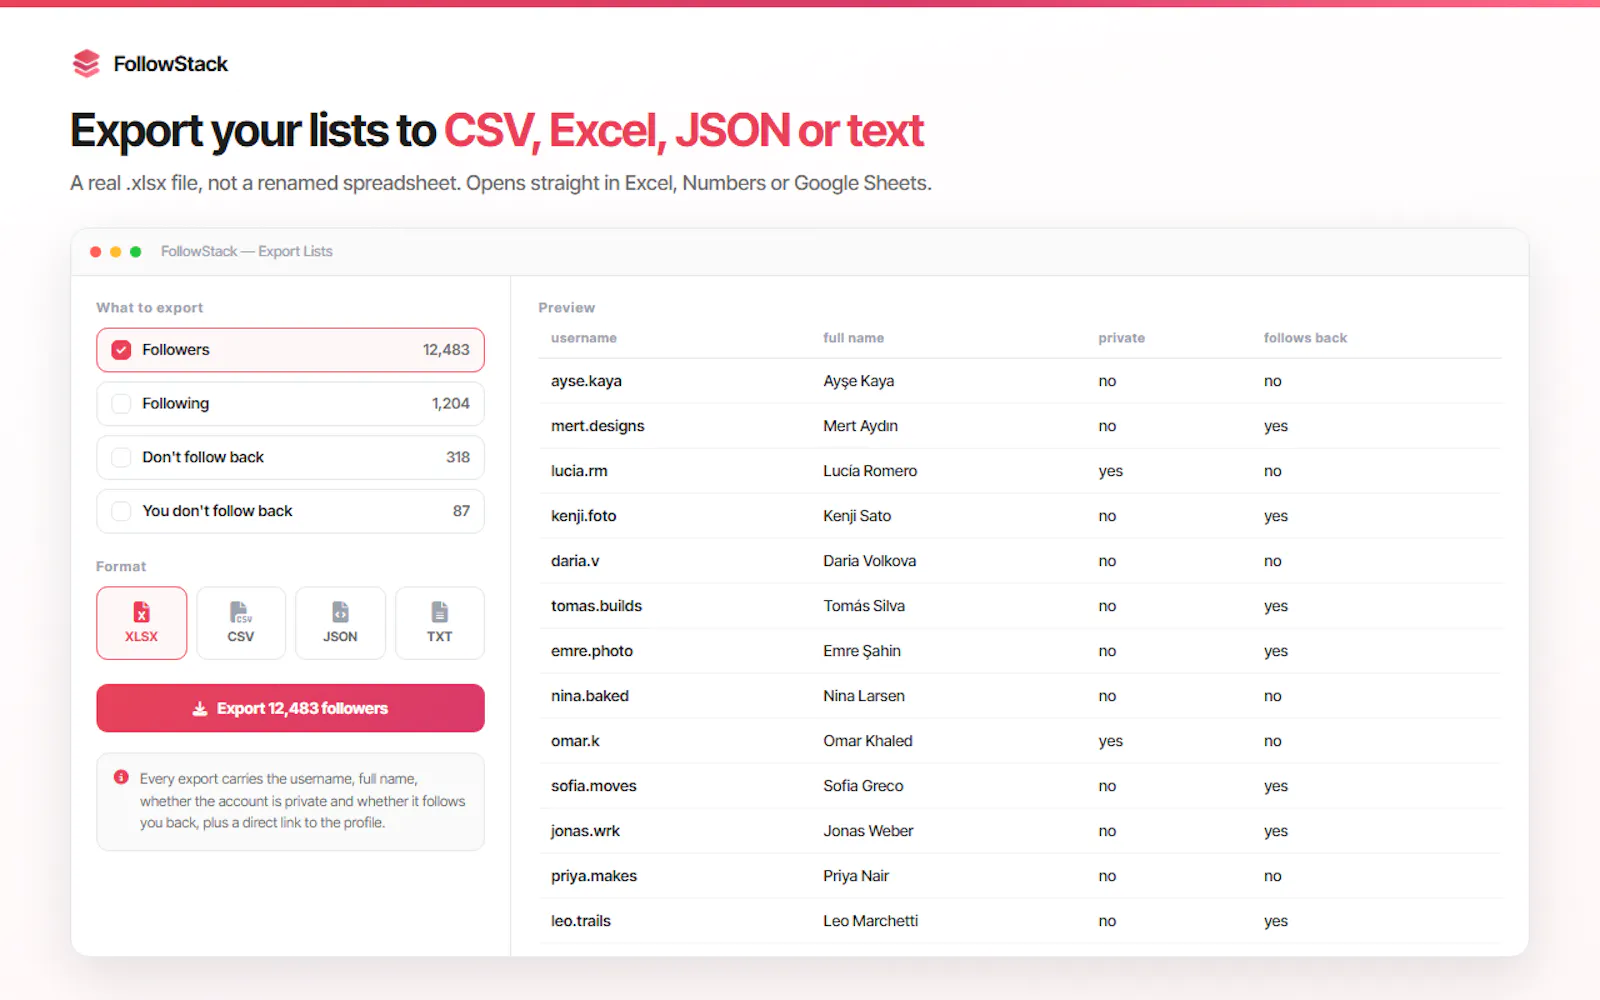Click the FollowStack brand name
The width and height of the screenshot is (1600, 1000).
click(x=171, y=64)
